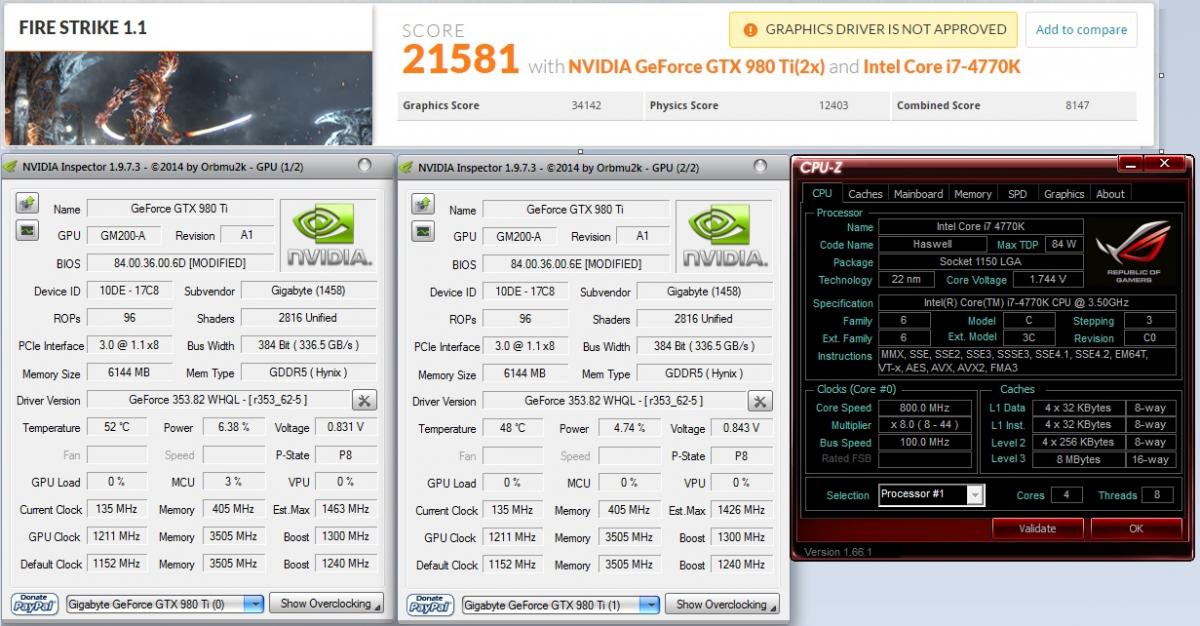Click the Multiplier x 8.0 ( 8 - 44 ) field
Image resolution: width=1200 pixels, height=626 pixels.
click(925, 425)
